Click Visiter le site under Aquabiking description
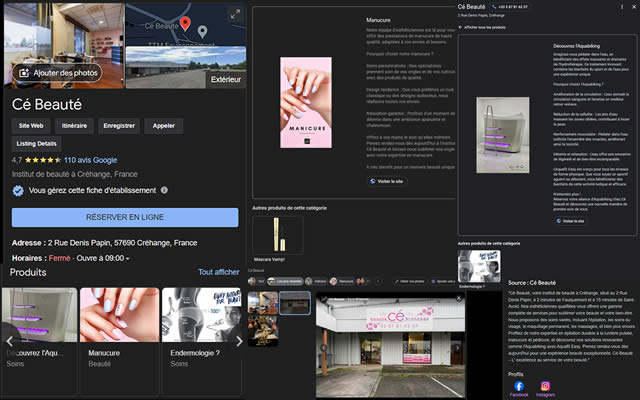The height and width of the screenshot is (400, 640). tap(570, 221)
